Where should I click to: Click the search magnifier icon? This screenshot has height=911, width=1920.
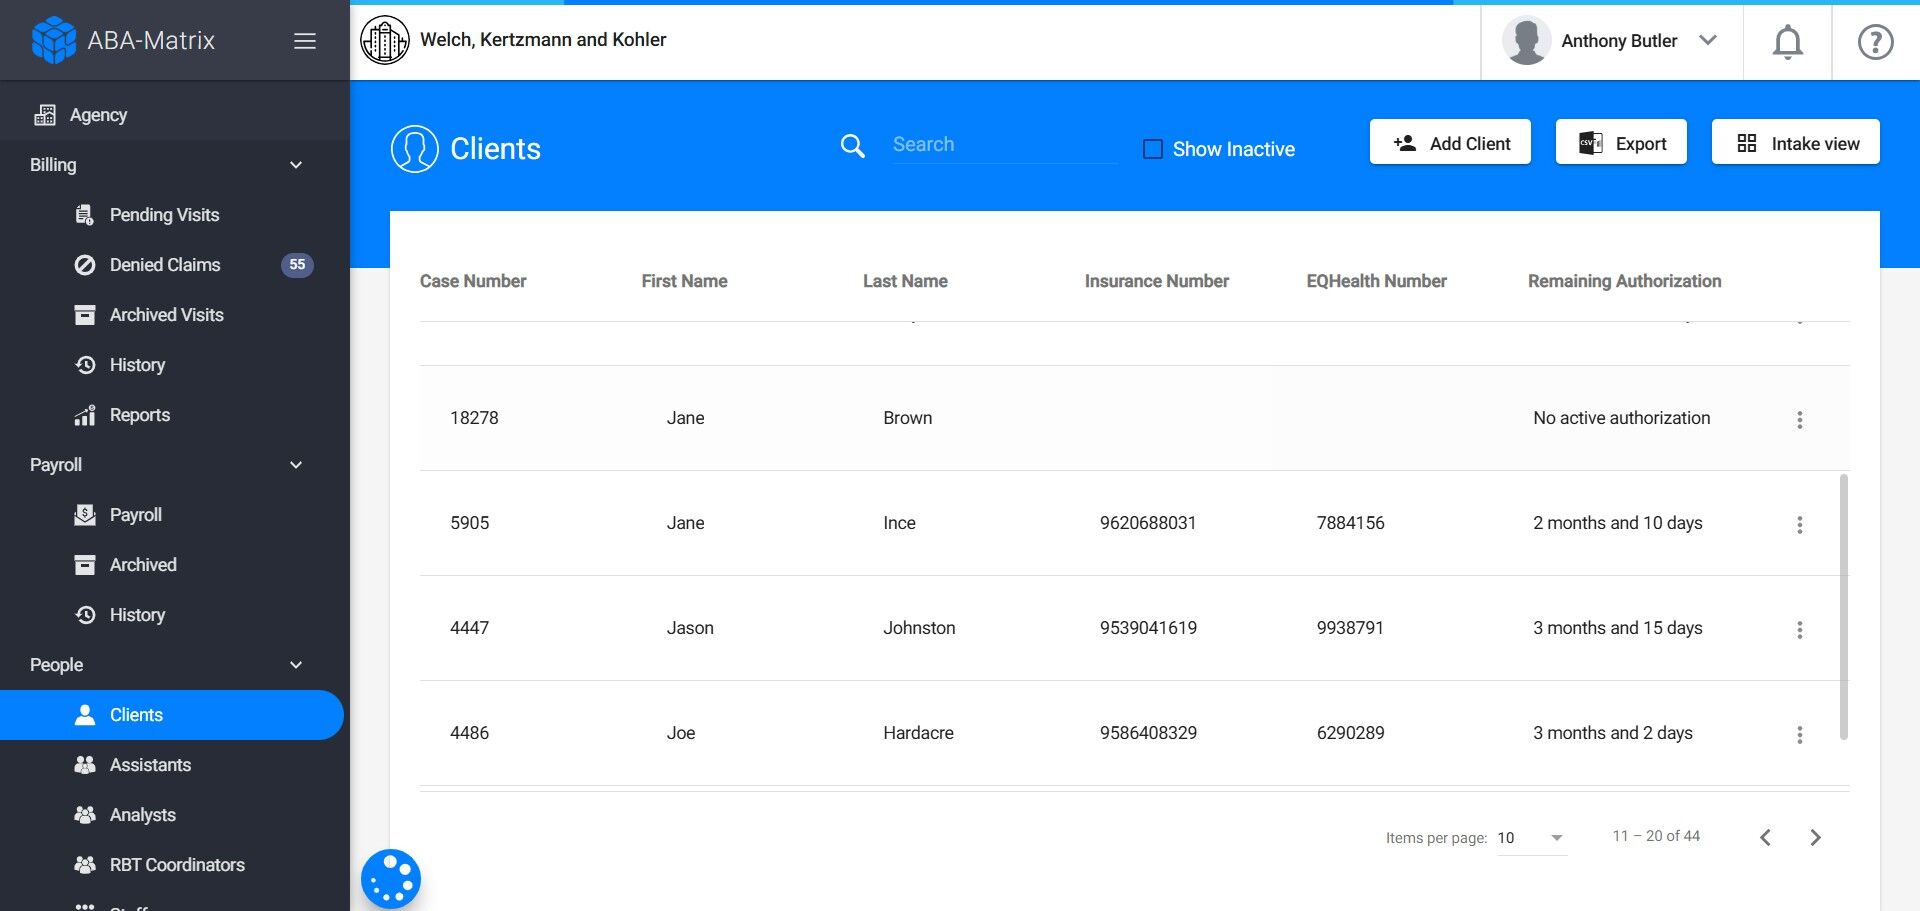[x=852, y=146]
